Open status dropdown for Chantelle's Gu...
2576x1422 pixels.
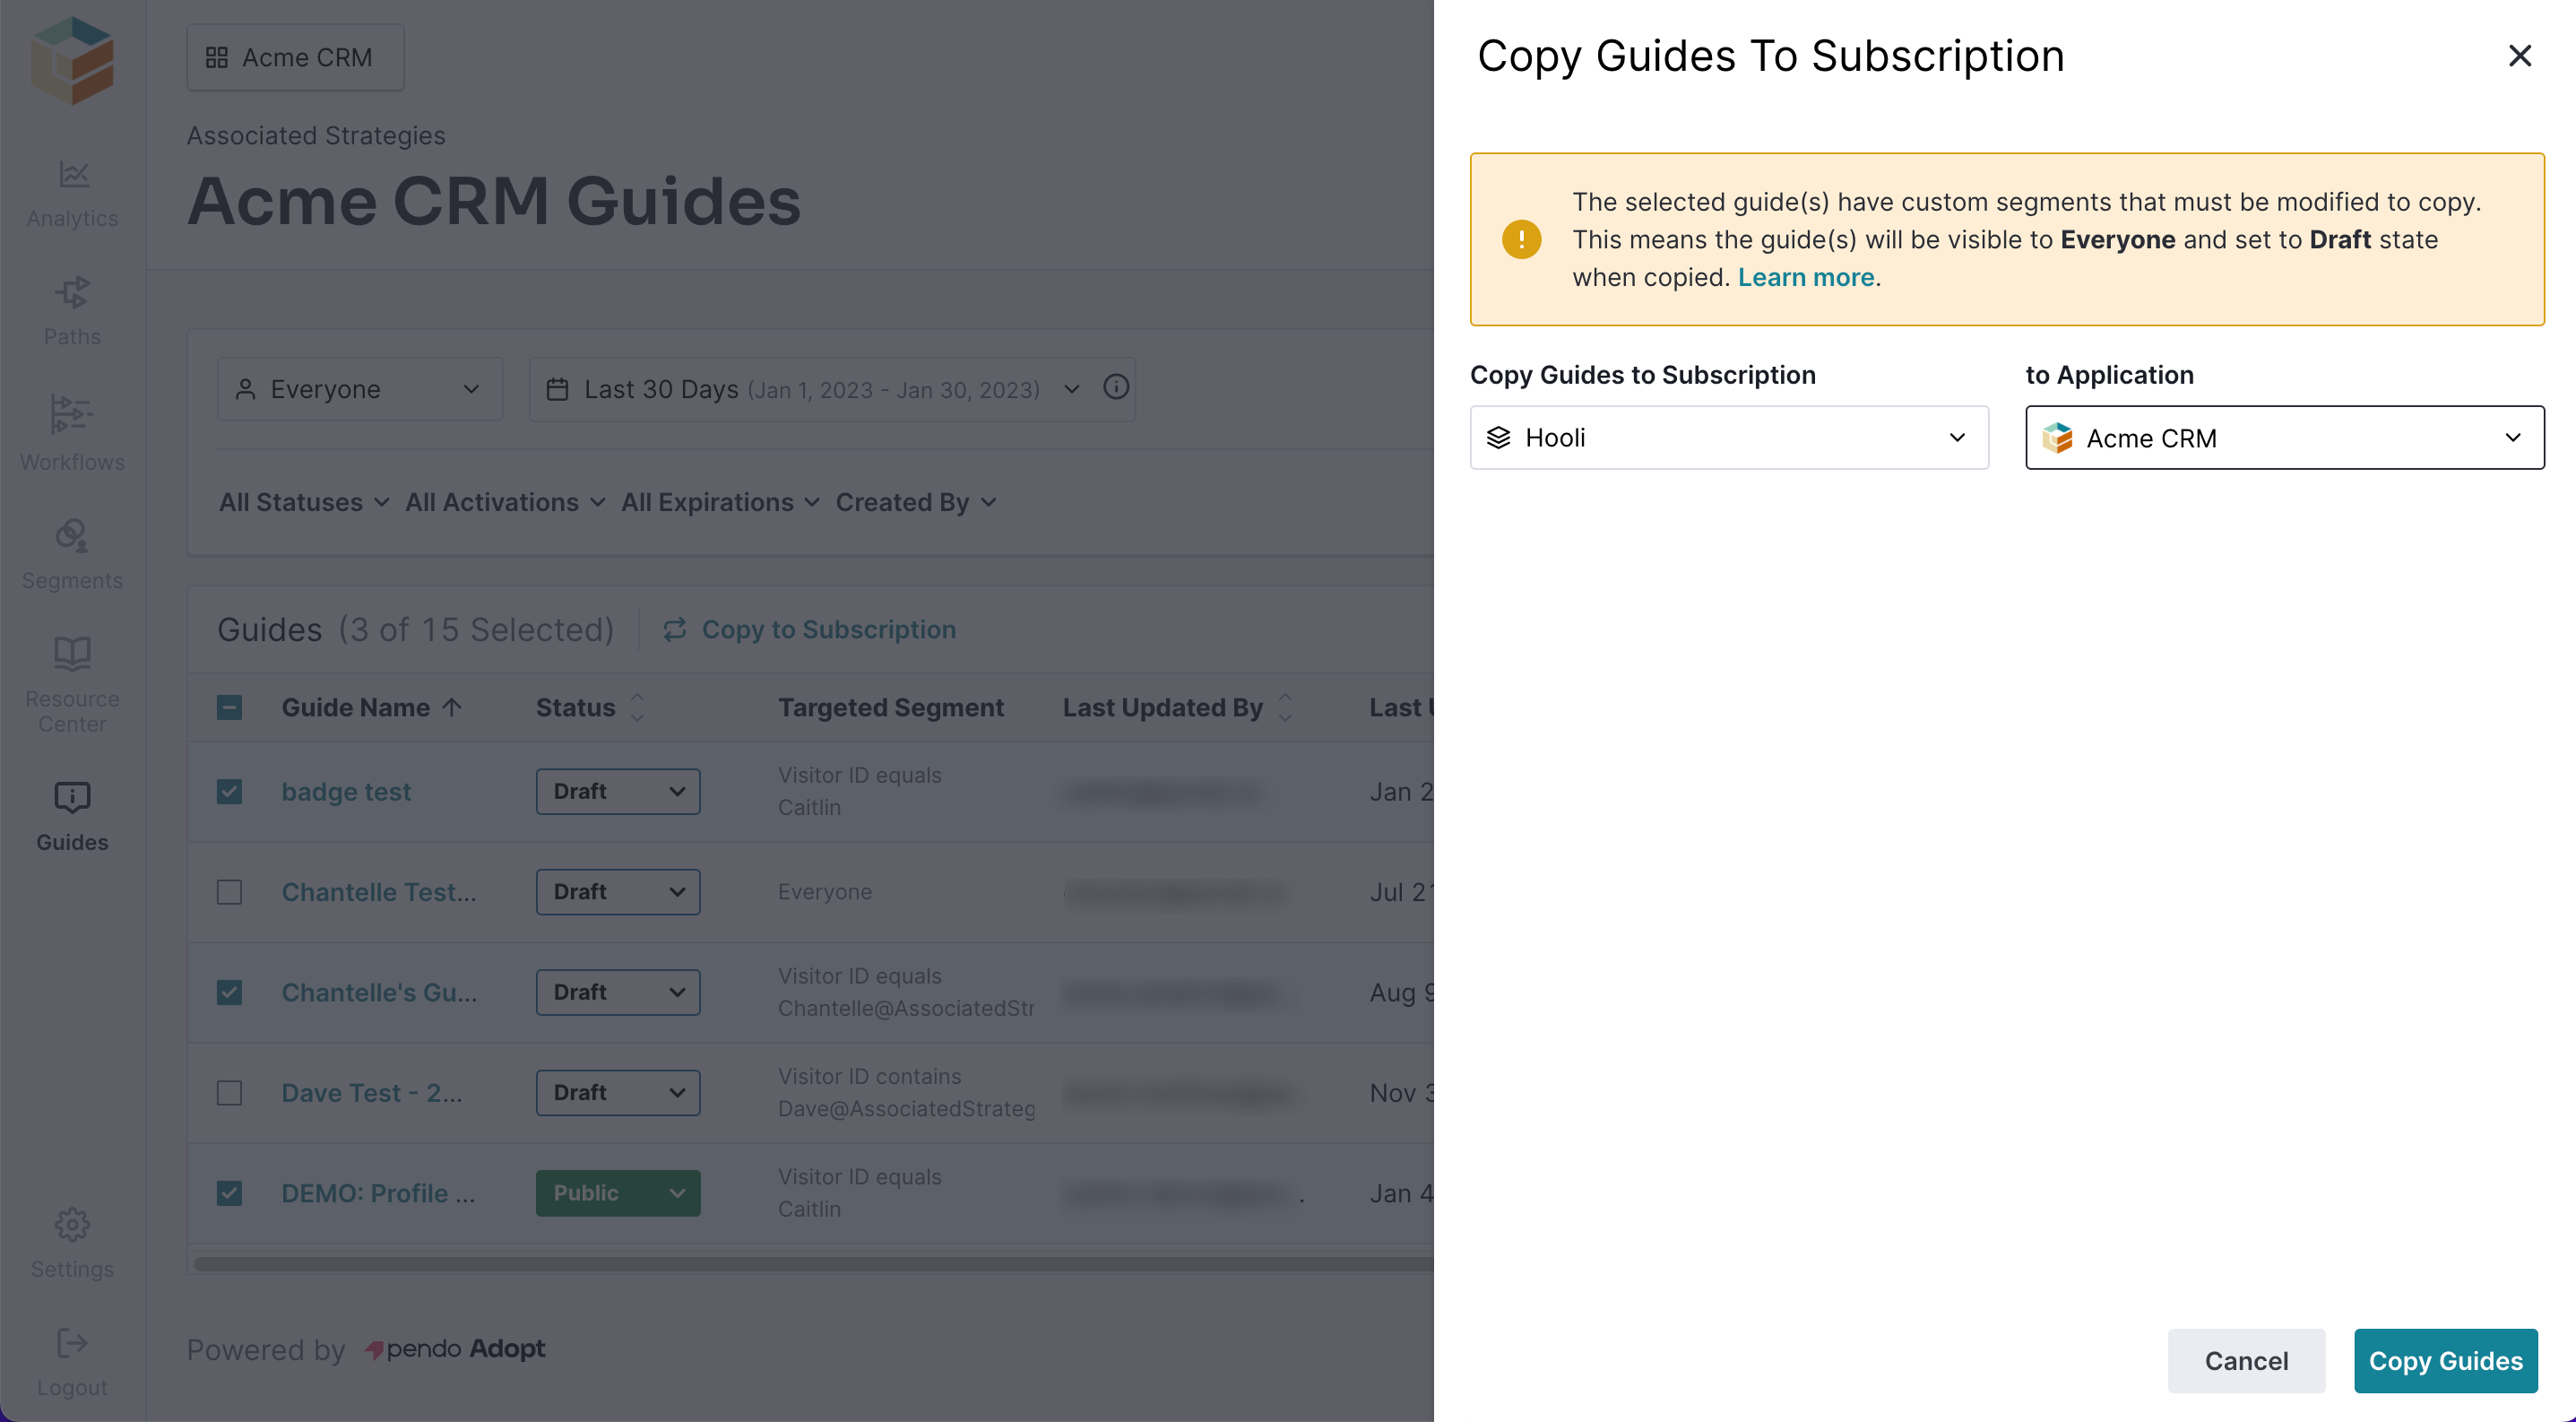(618, 992)
